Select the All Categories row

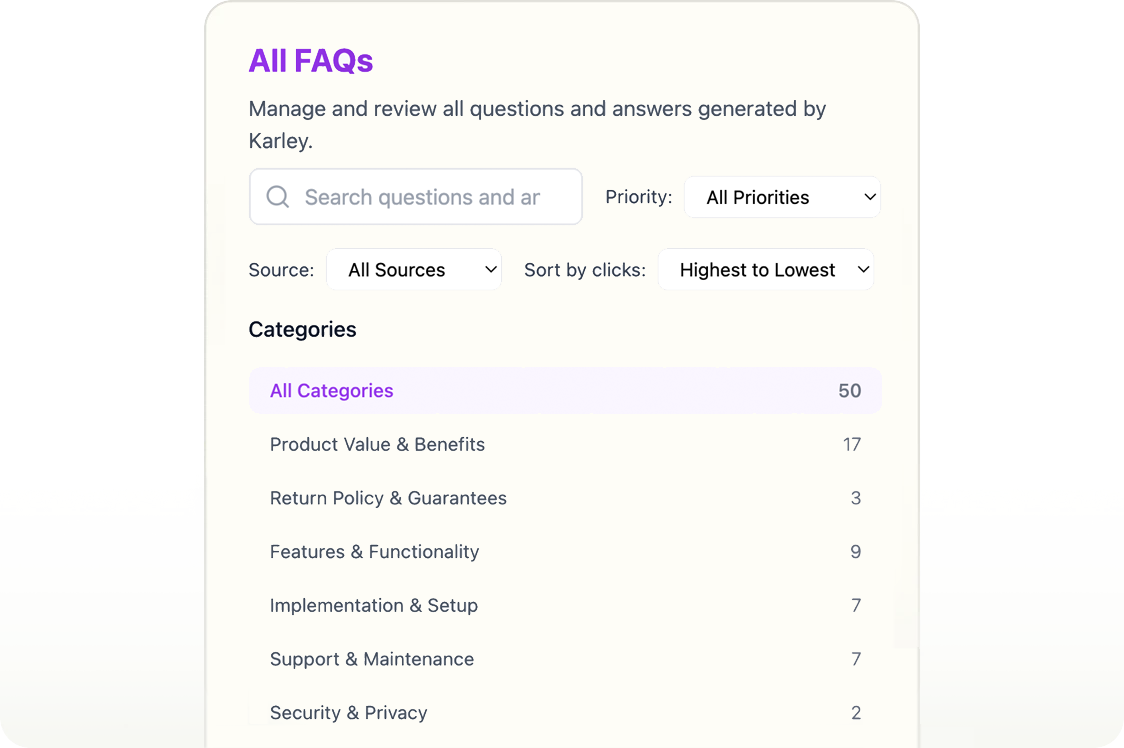coord(565,391)
